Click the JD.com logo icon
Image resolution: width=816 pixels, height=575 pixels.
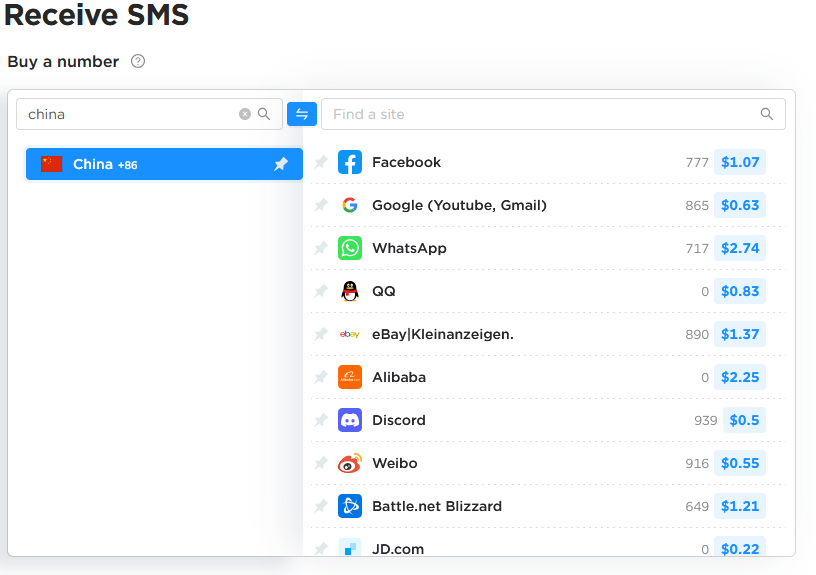coord(350,547)
